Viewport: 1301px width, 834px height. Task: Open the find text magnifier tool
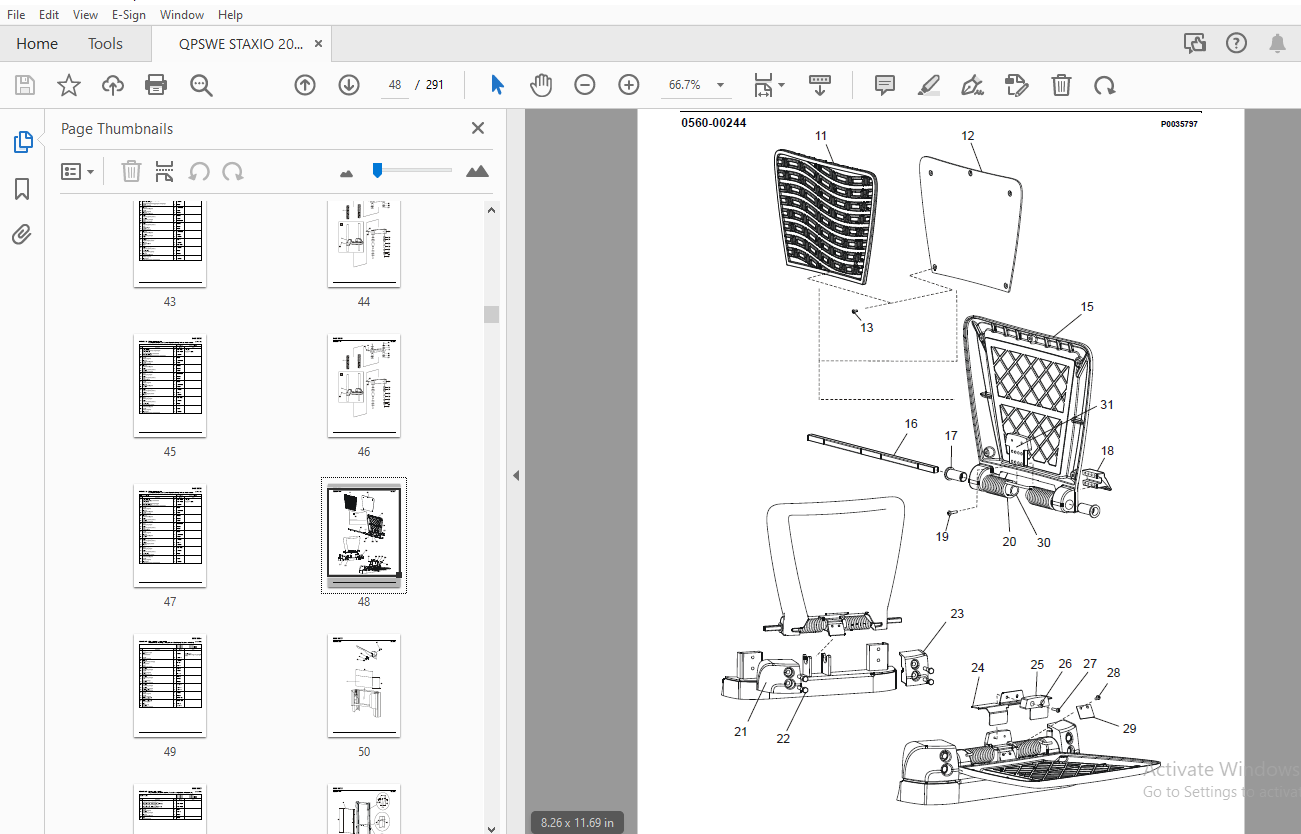point(201,85)
